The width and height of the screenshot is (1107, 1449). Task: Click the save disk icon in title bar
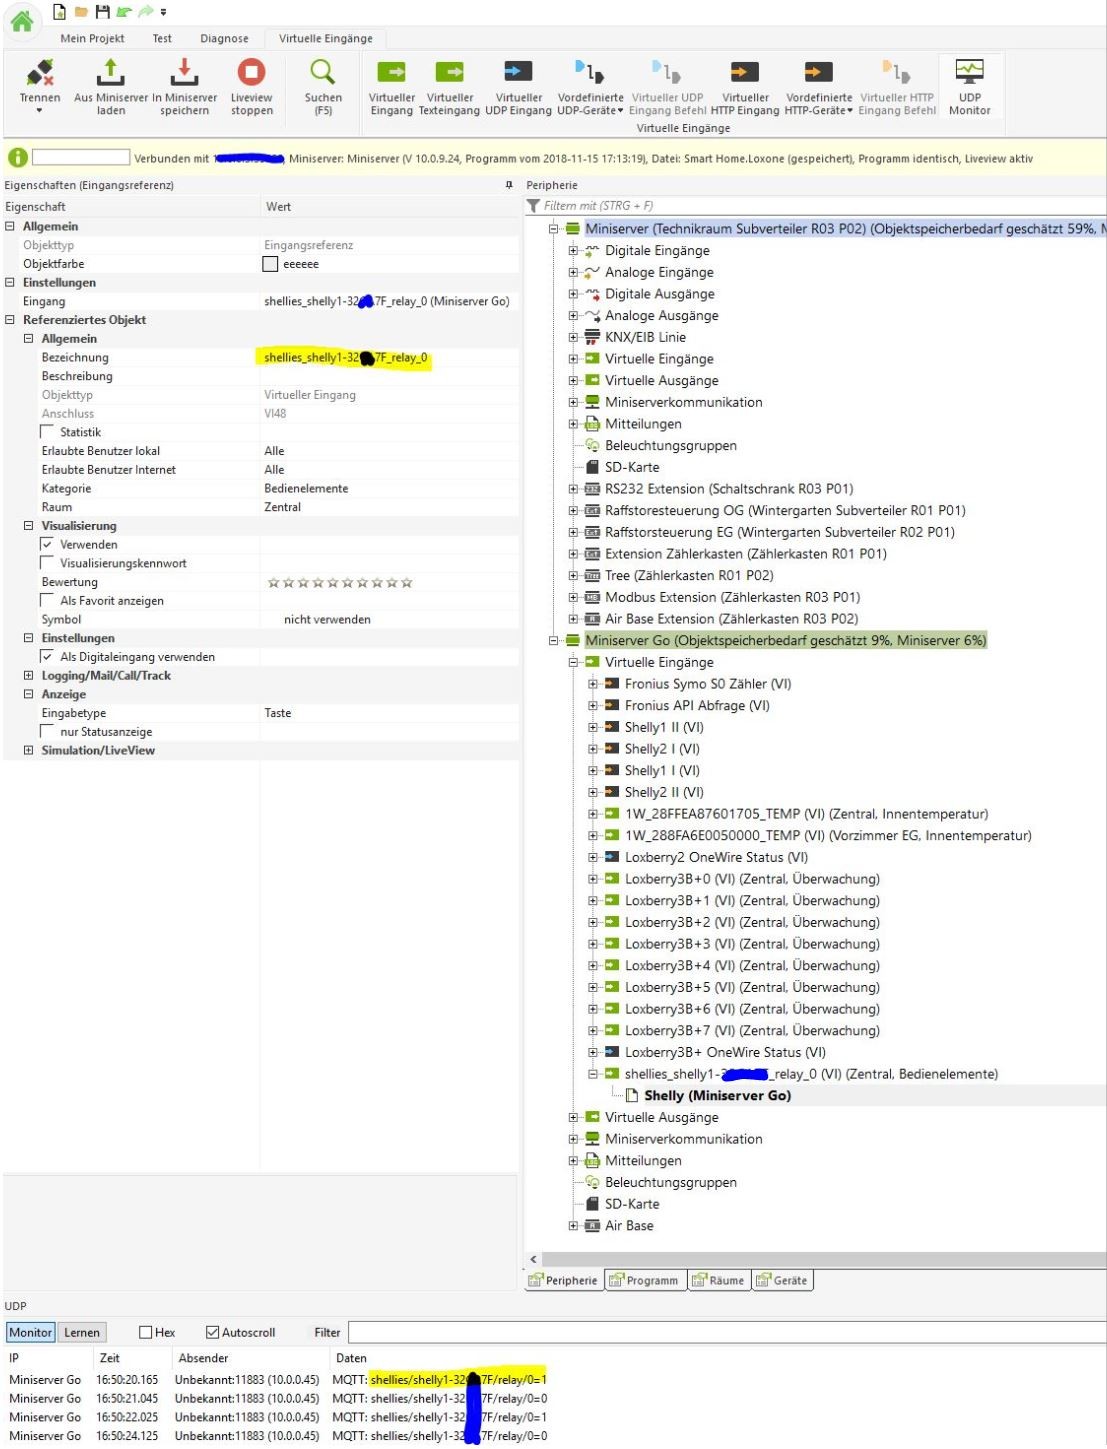coord(102,11)
